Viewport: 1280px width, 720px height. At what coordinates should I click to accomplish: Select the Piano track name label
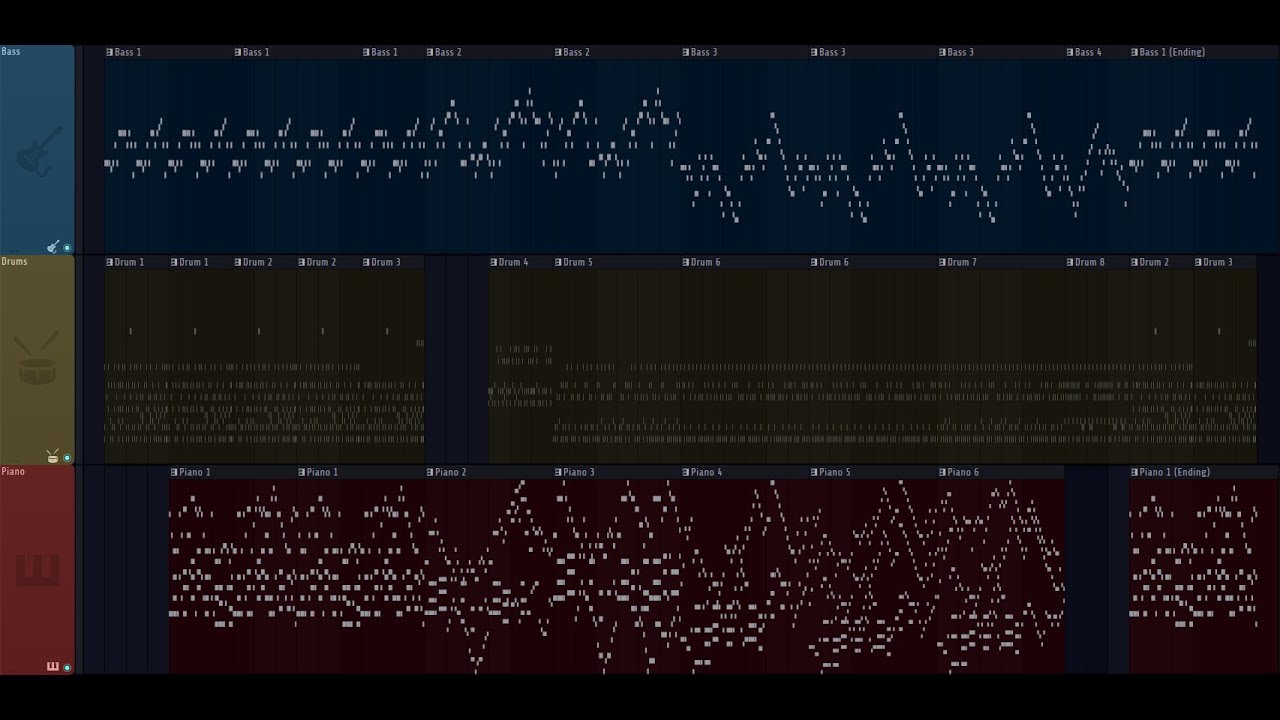coord(13,472)
